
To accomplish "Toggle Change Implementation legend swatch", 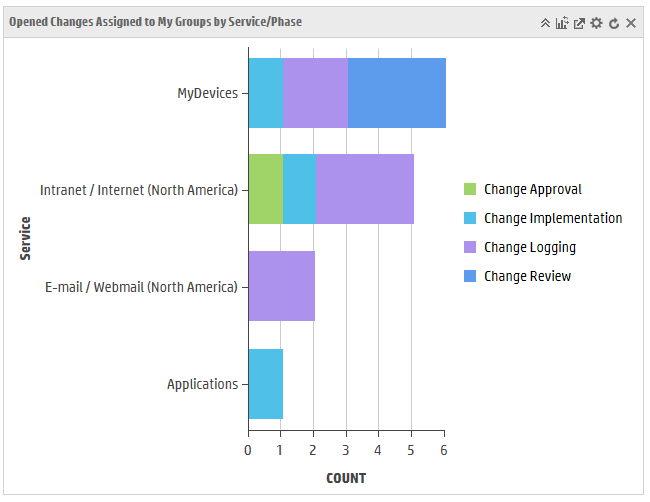I will pyautogui.click(x=470, y=218).
